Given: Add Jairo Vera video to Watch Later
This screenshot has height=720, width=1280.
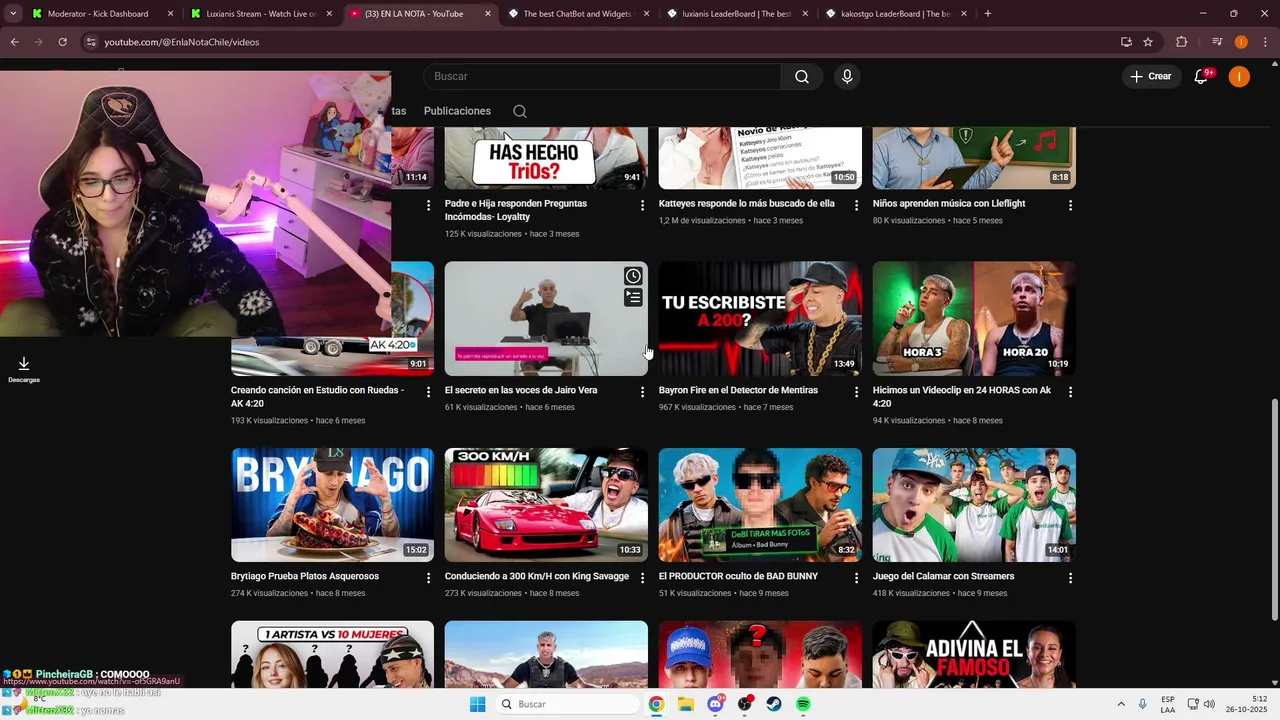Looking at the screenshot, I should coord(633,276).
